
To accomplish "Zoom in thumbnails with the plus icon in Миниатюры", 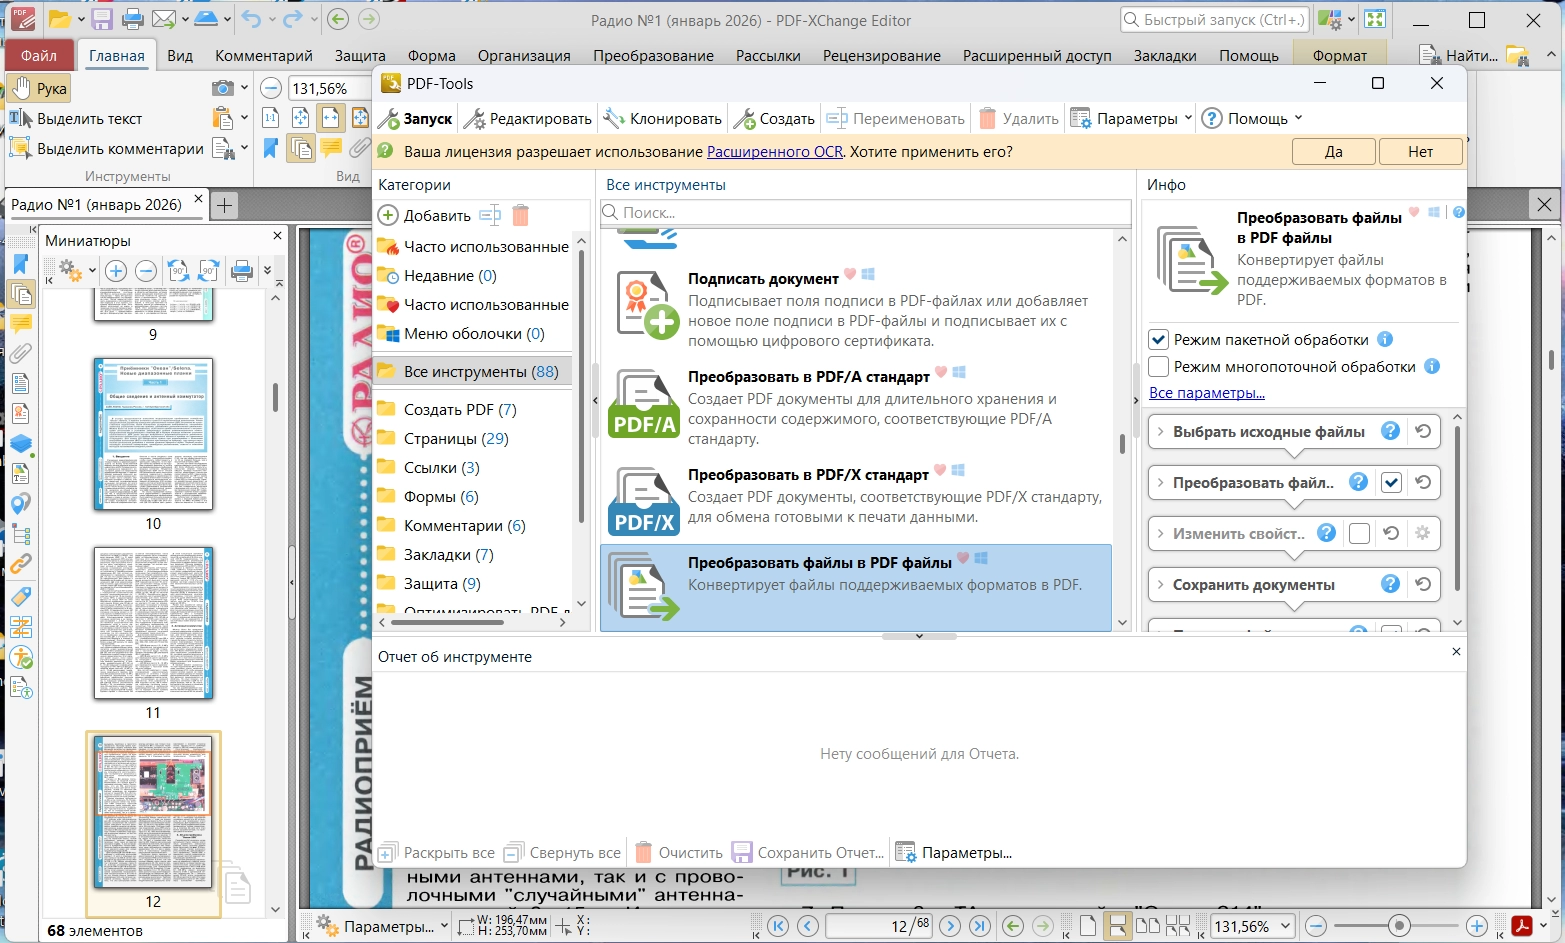I will [x=116, y=271].
